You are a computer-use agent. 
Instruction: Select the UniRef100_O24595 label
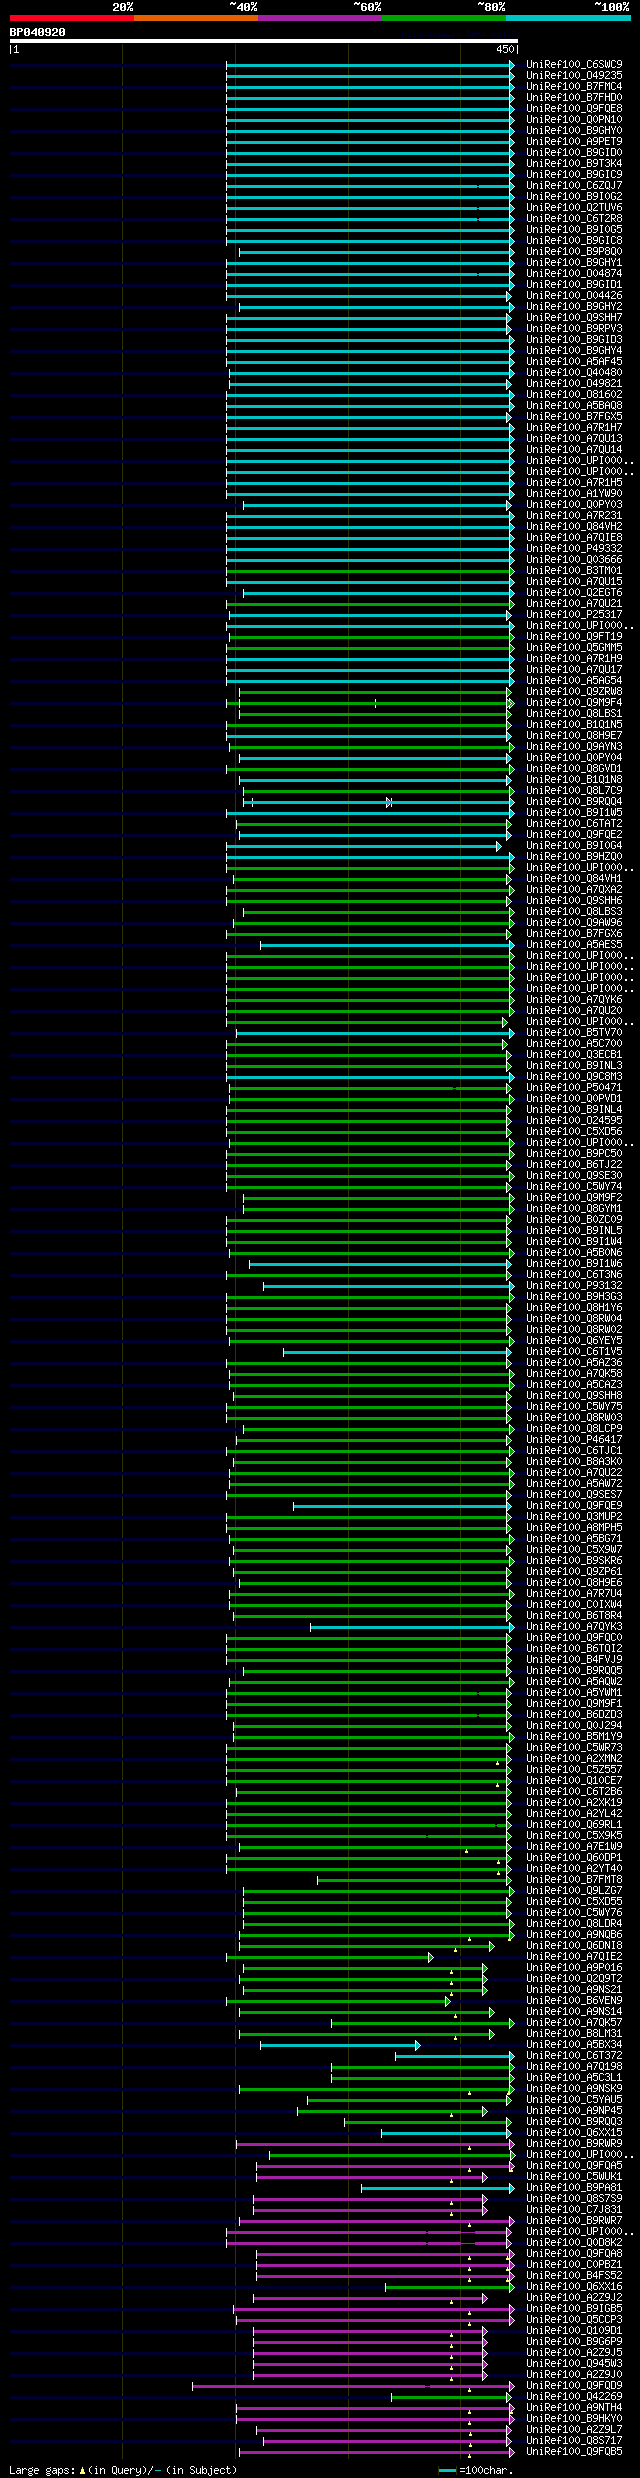pyautogui.click(x=574, y=1120)
